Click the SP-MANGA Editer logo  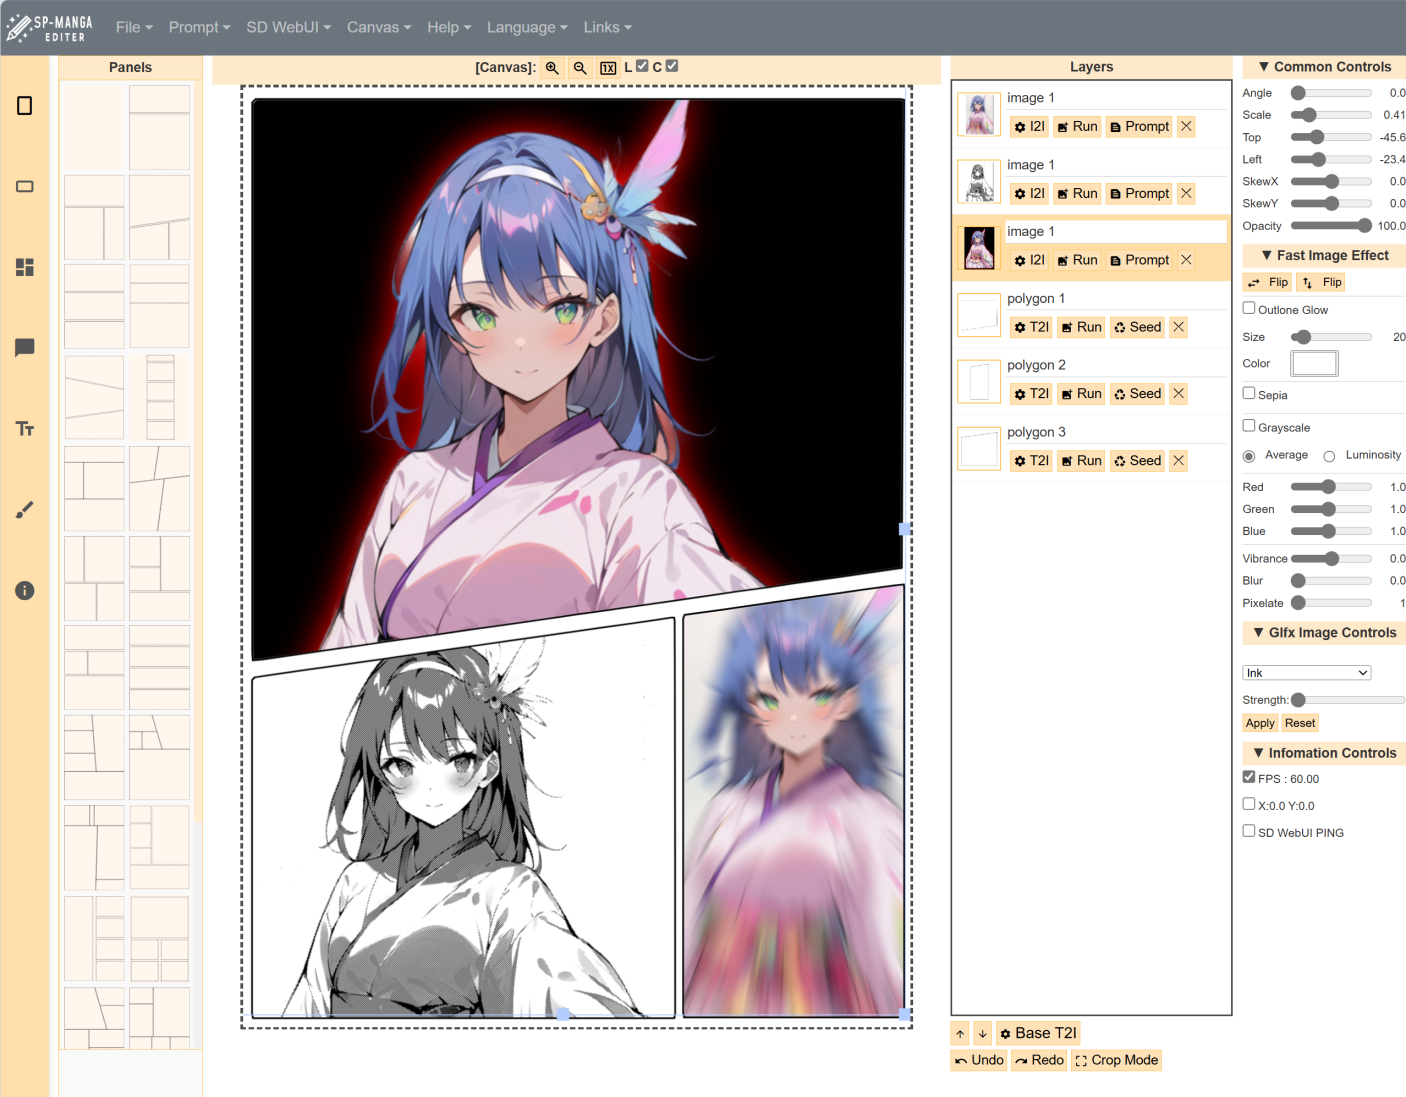click(x=50, y=28)
